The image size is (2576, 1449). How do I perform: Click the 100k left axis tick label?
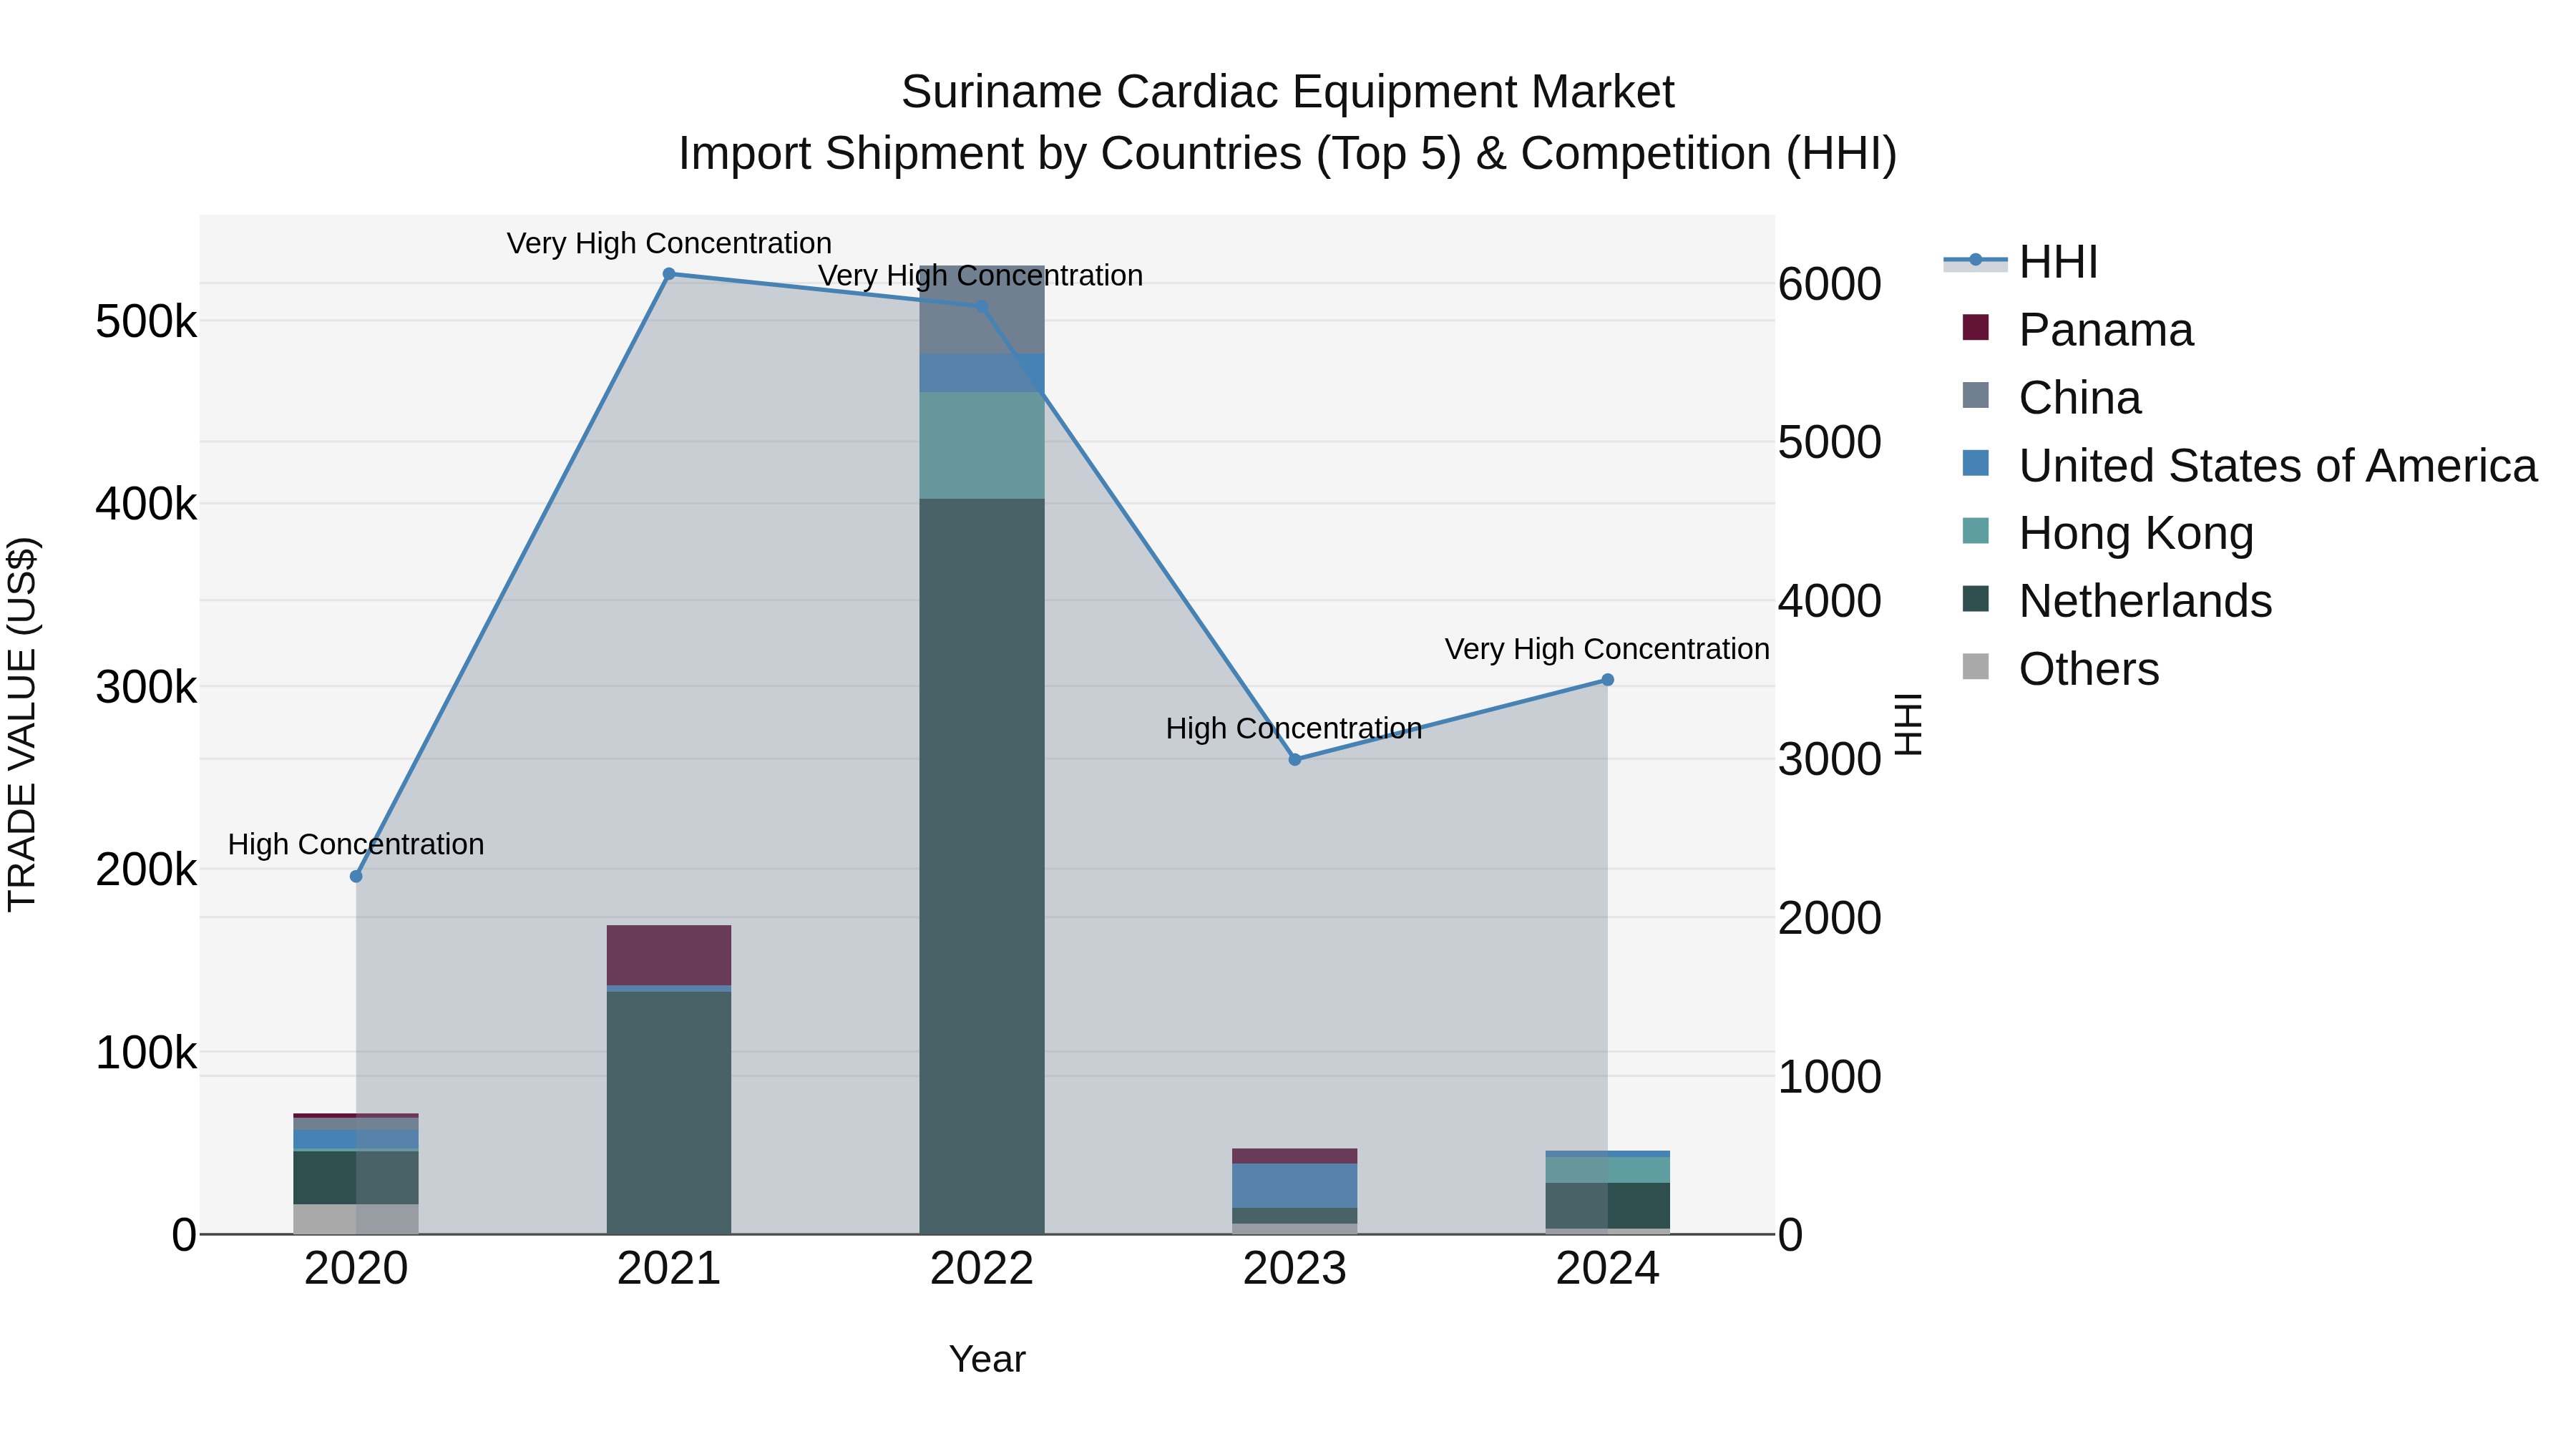[146, 1053]
